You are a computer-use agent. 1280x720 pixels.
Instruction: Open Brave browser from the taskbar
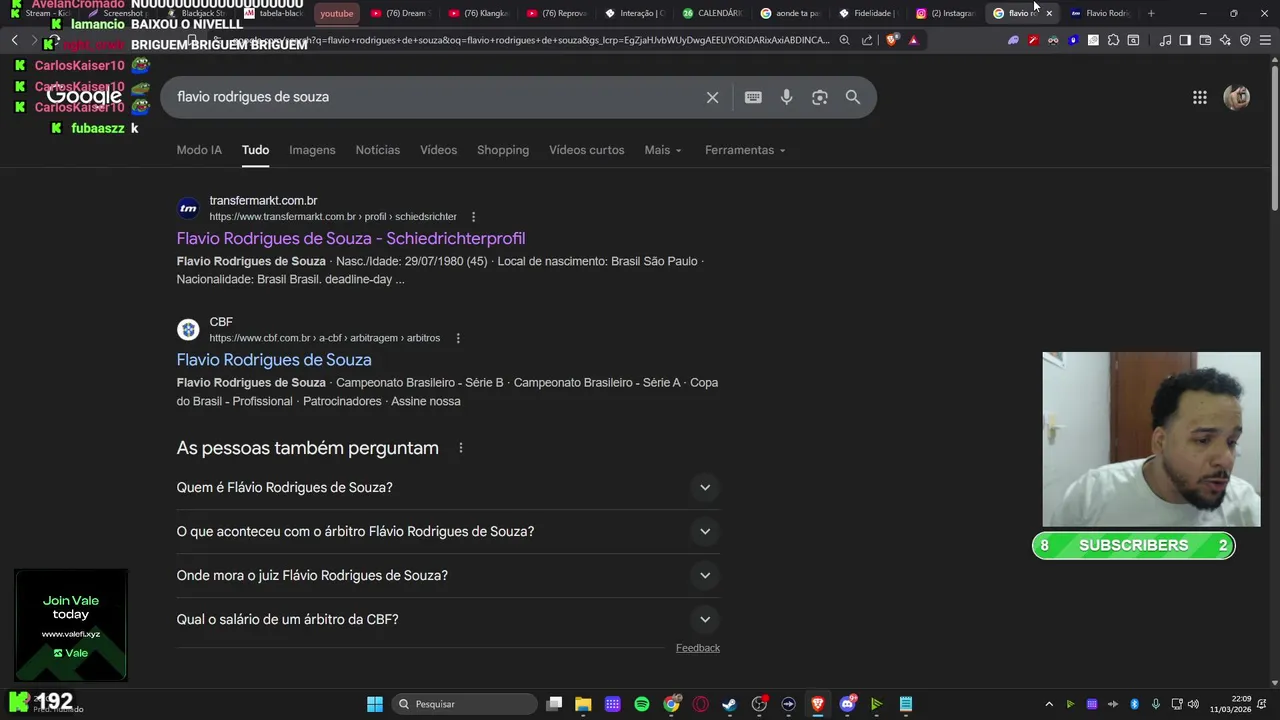click(x=817, y=704)
